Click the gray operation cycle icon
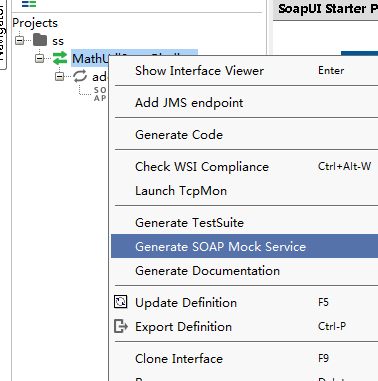 [80, 76]
